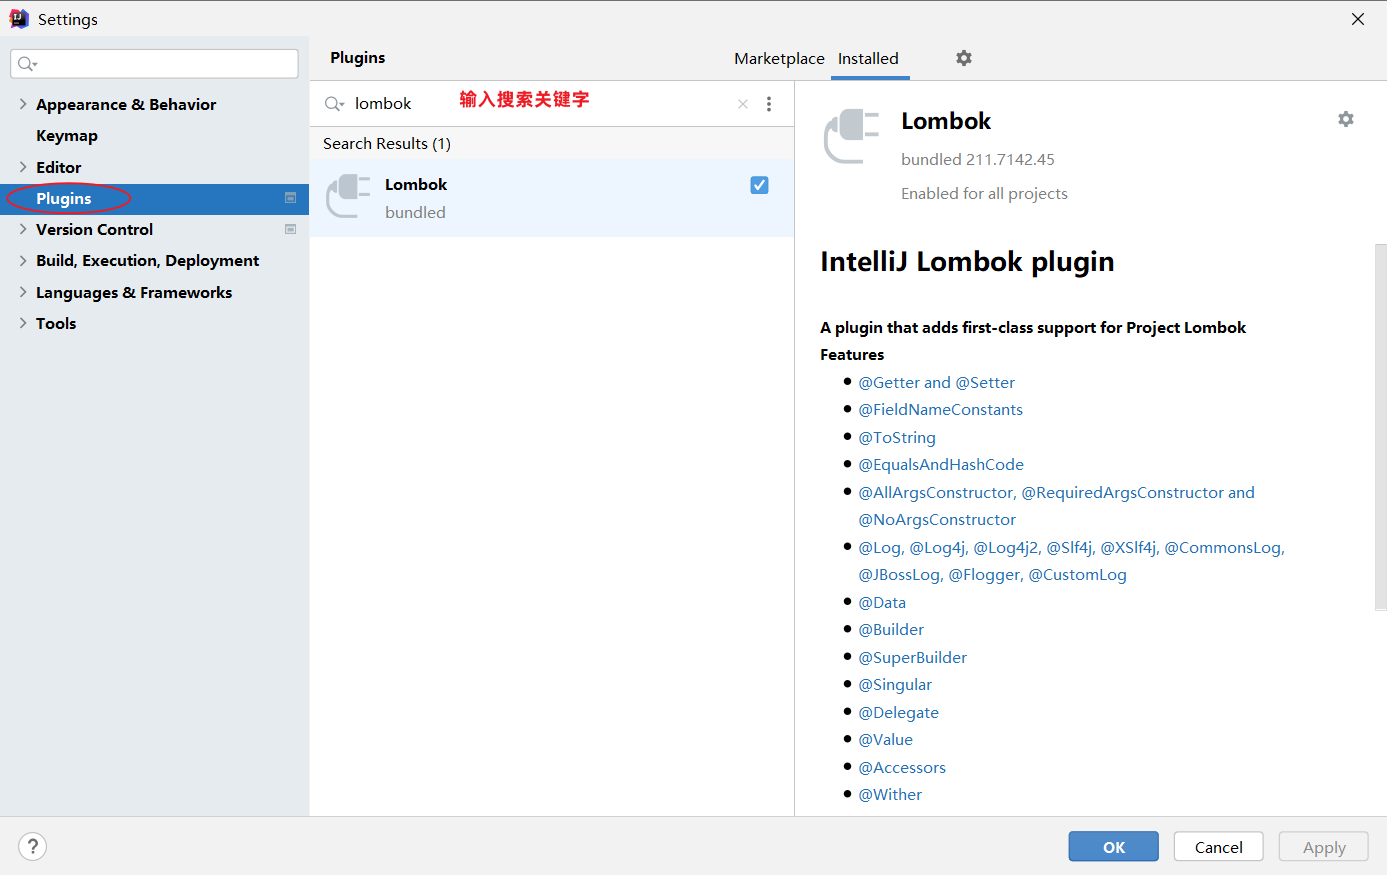
Task: Click the settings search magnifier icon
Action: tap(26, 64)
